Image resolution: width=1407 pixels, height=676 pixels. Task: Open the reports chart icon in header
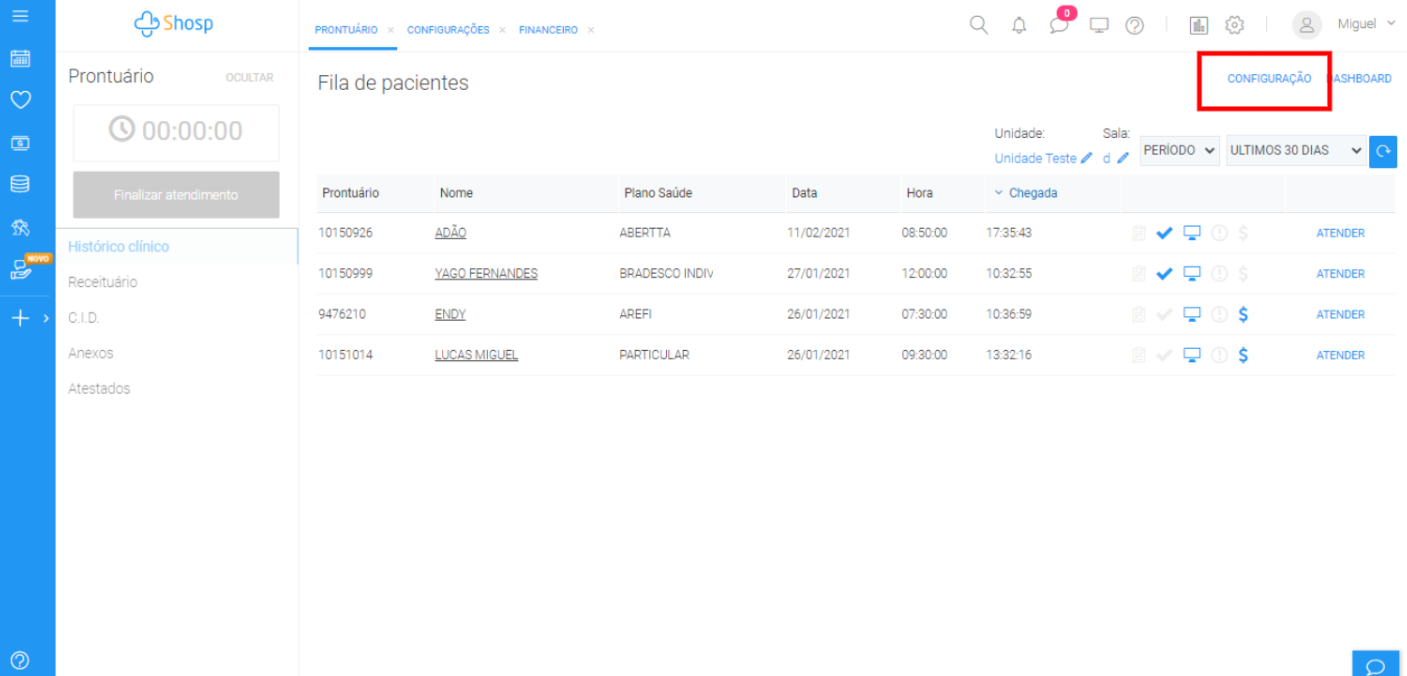[x=1199, y=26]
